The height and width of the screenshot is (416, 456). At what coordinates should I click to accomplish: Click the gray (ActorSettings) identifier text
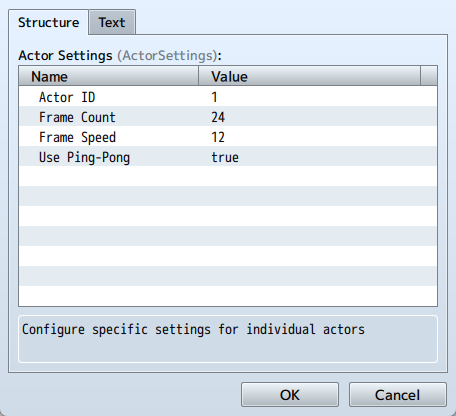click(168, 55)
